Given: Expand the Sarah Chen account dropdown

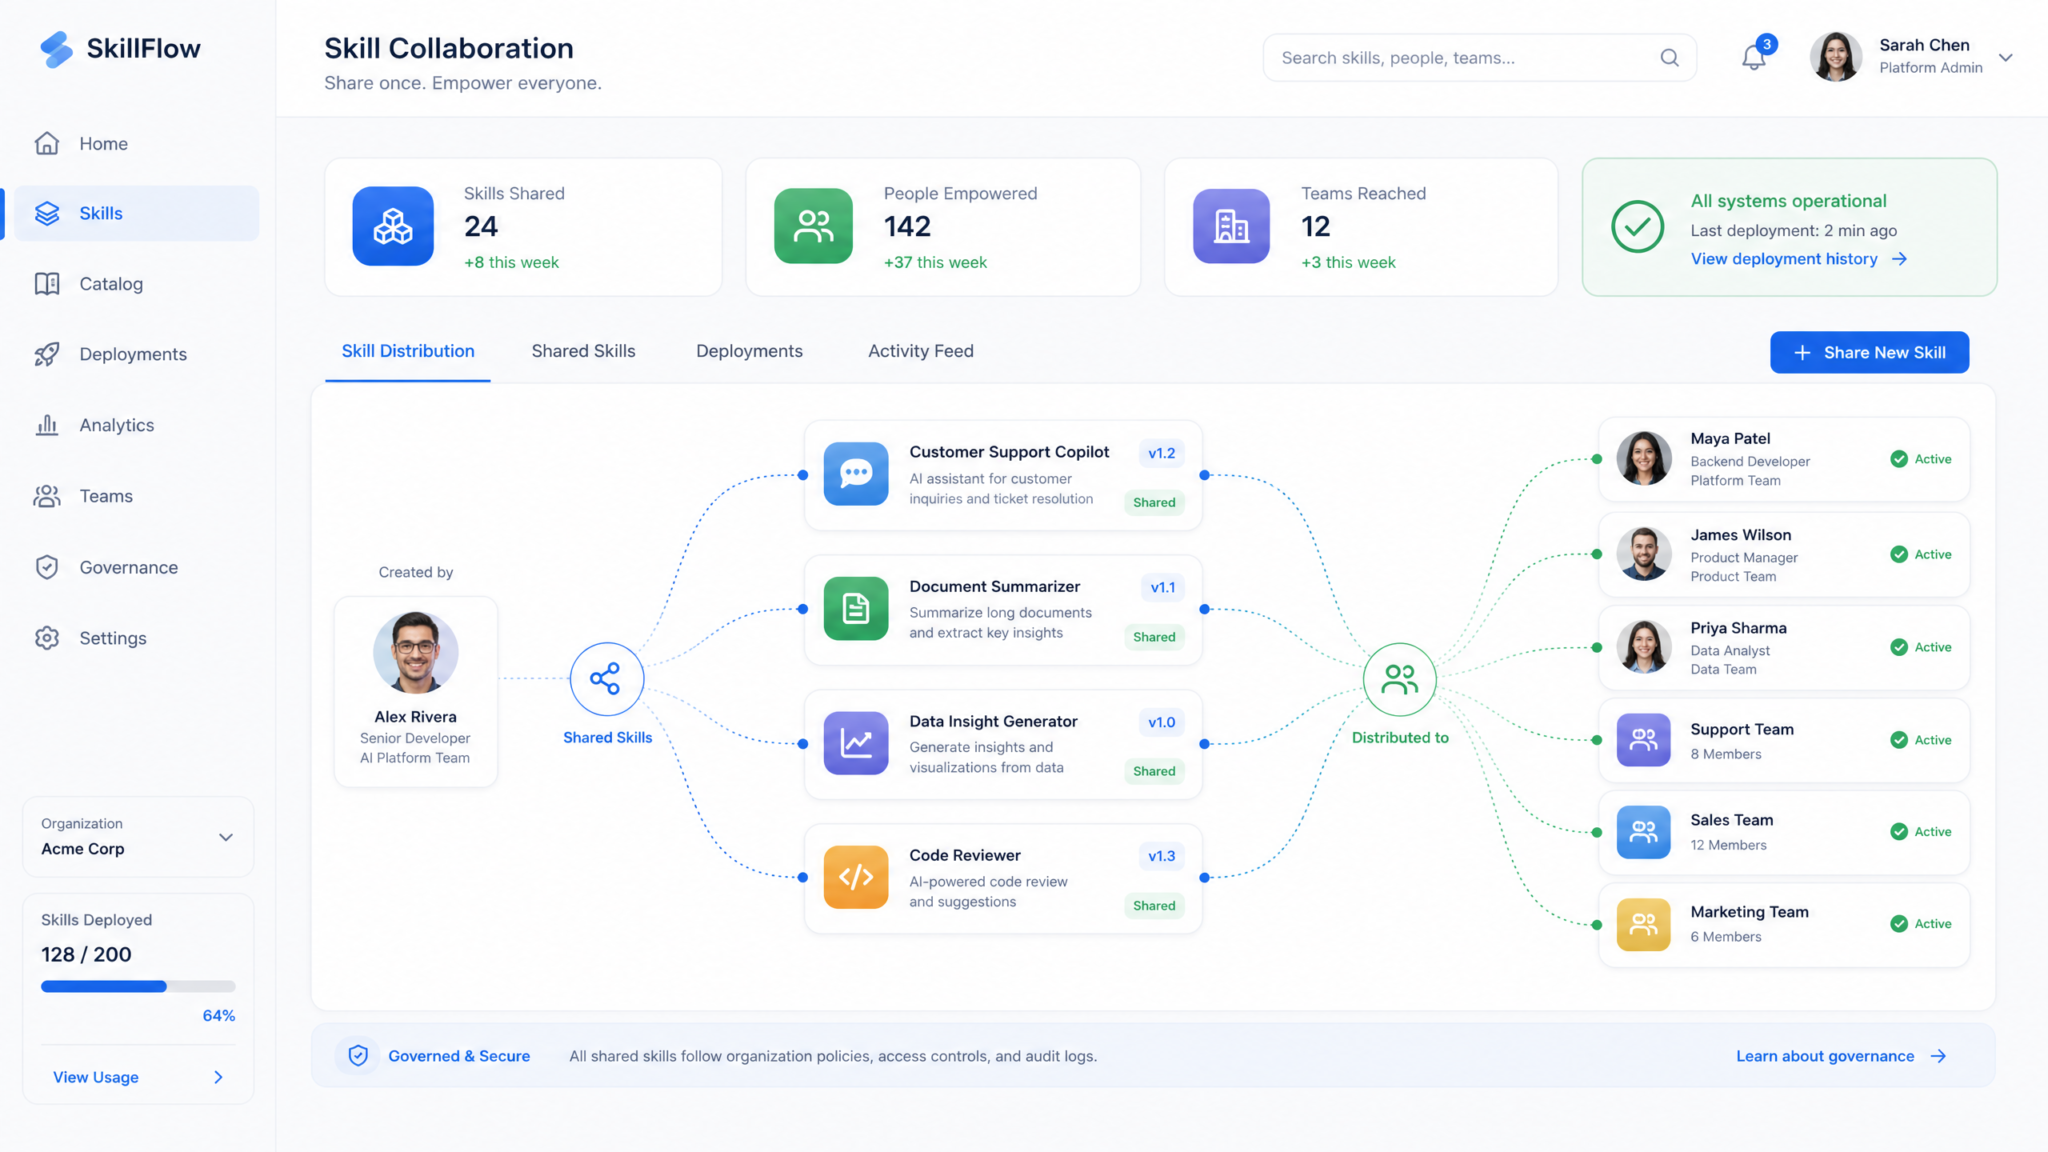Looking at the screenshot, I should 2005,58.
